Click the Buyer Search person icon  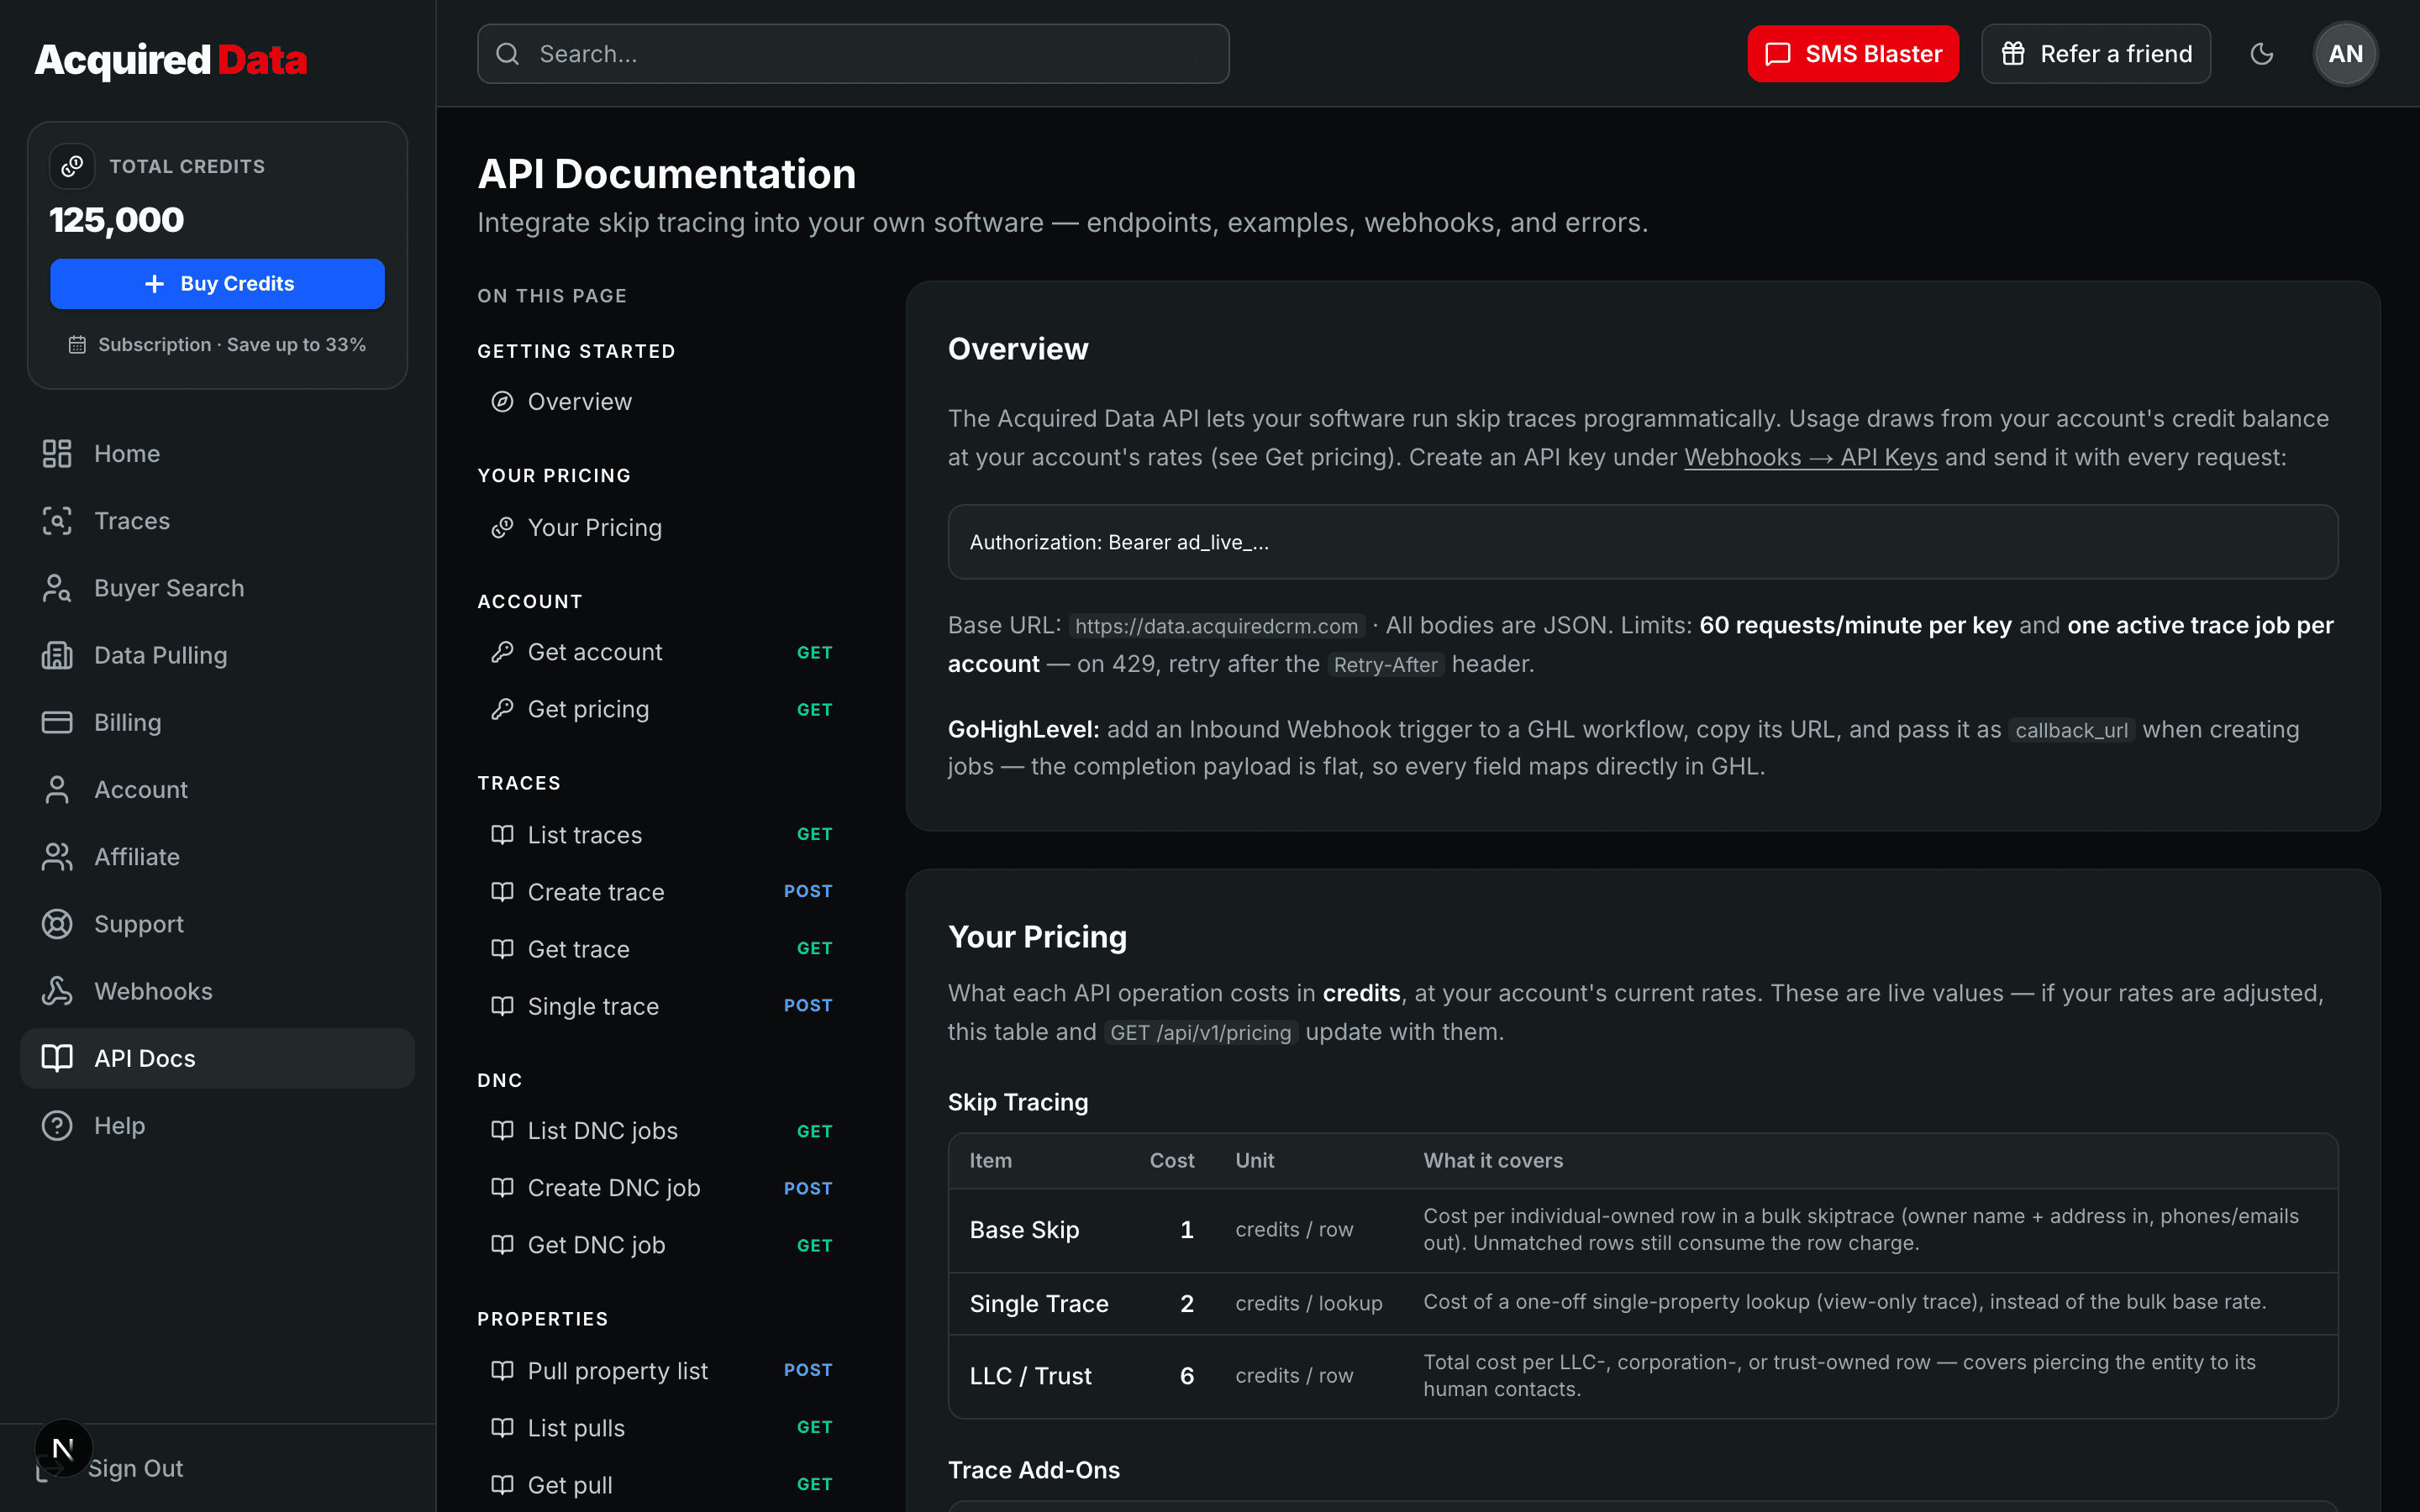click(57, 588)
